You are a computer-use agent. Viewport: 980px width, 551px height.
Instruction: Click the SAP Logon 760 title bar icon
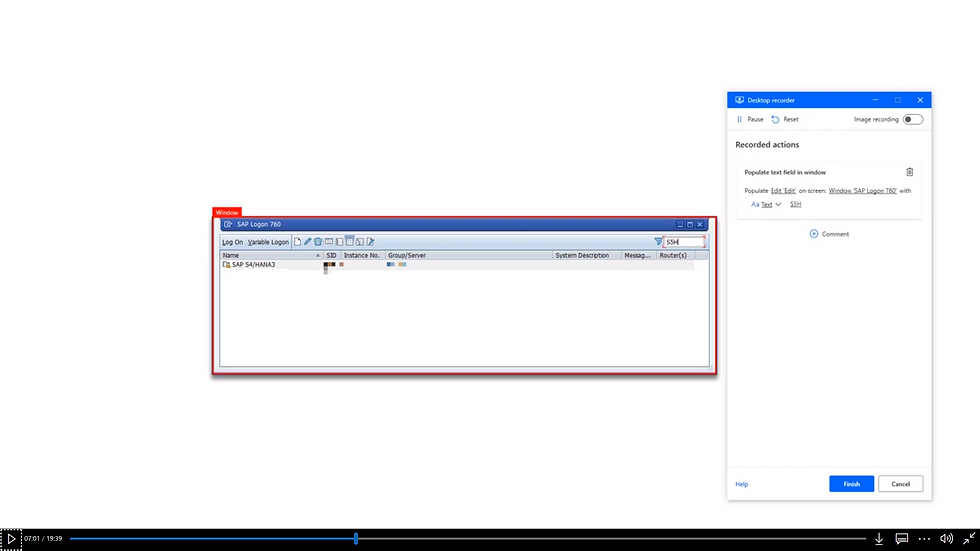click(x=228, y=224)
